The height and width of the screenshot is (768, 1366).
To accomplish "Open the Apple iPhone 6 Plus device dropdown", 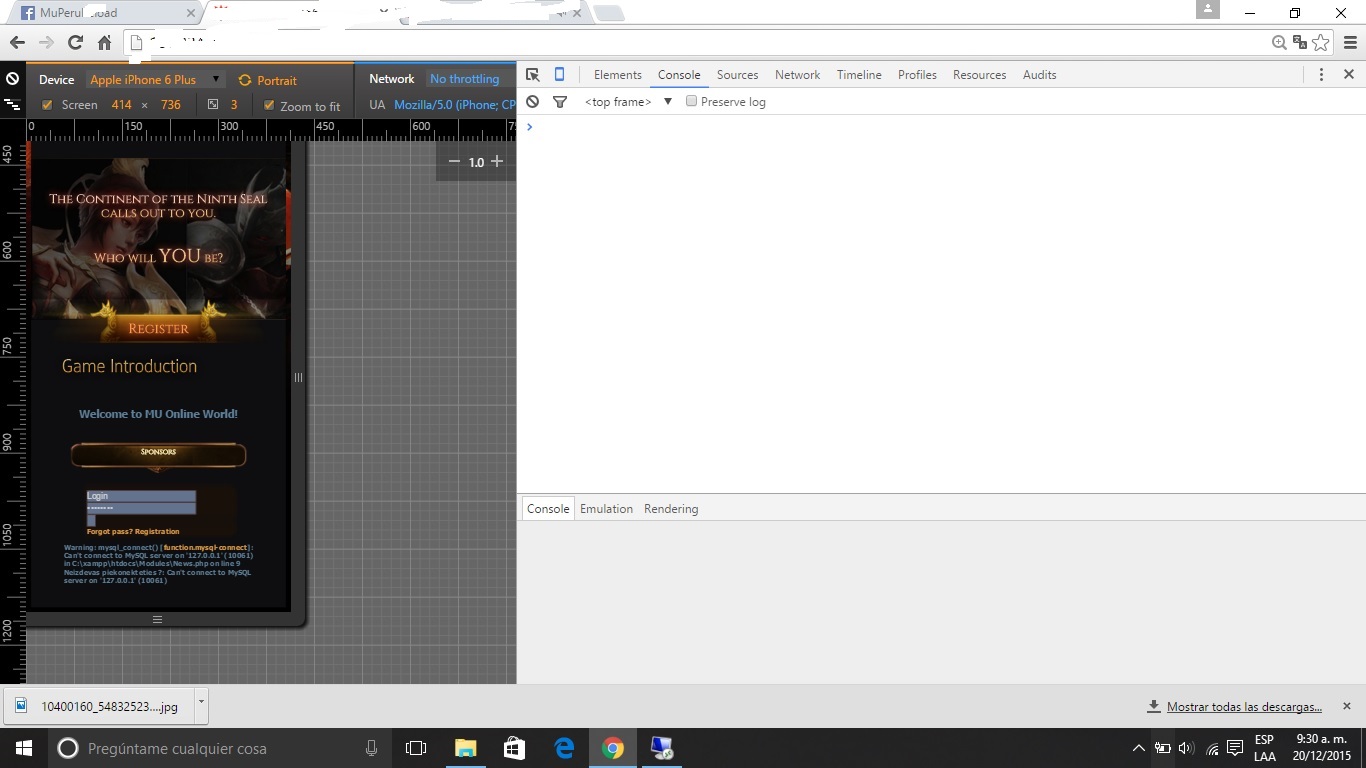I will [154, 80].
